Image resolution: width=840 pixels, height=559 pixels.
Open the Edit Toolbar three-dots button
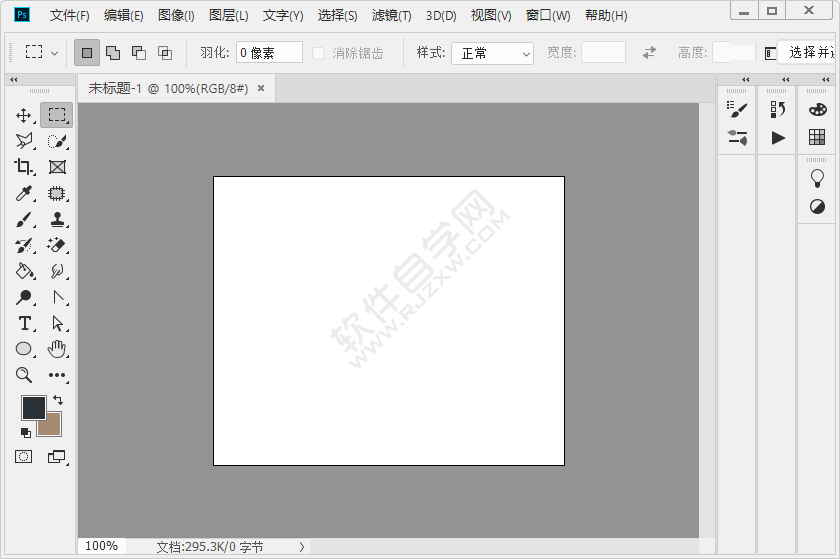coord(57,375)
